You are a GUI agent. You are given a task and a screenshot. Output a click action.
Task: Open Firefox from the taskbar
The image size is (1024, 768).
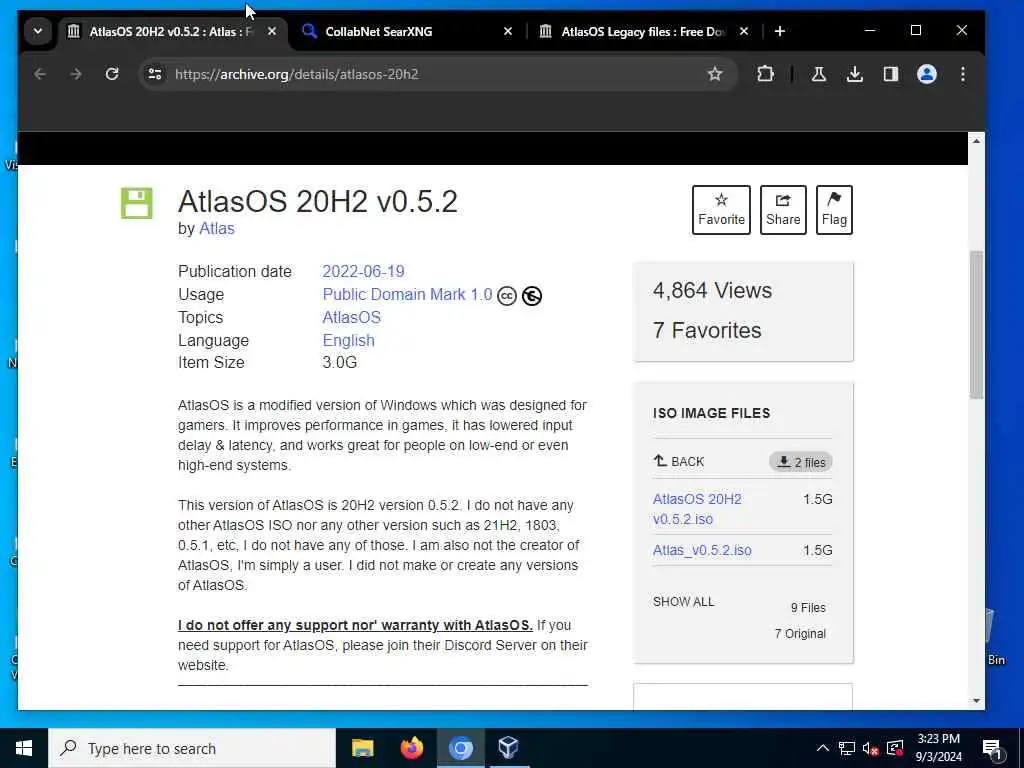point(411,748)
